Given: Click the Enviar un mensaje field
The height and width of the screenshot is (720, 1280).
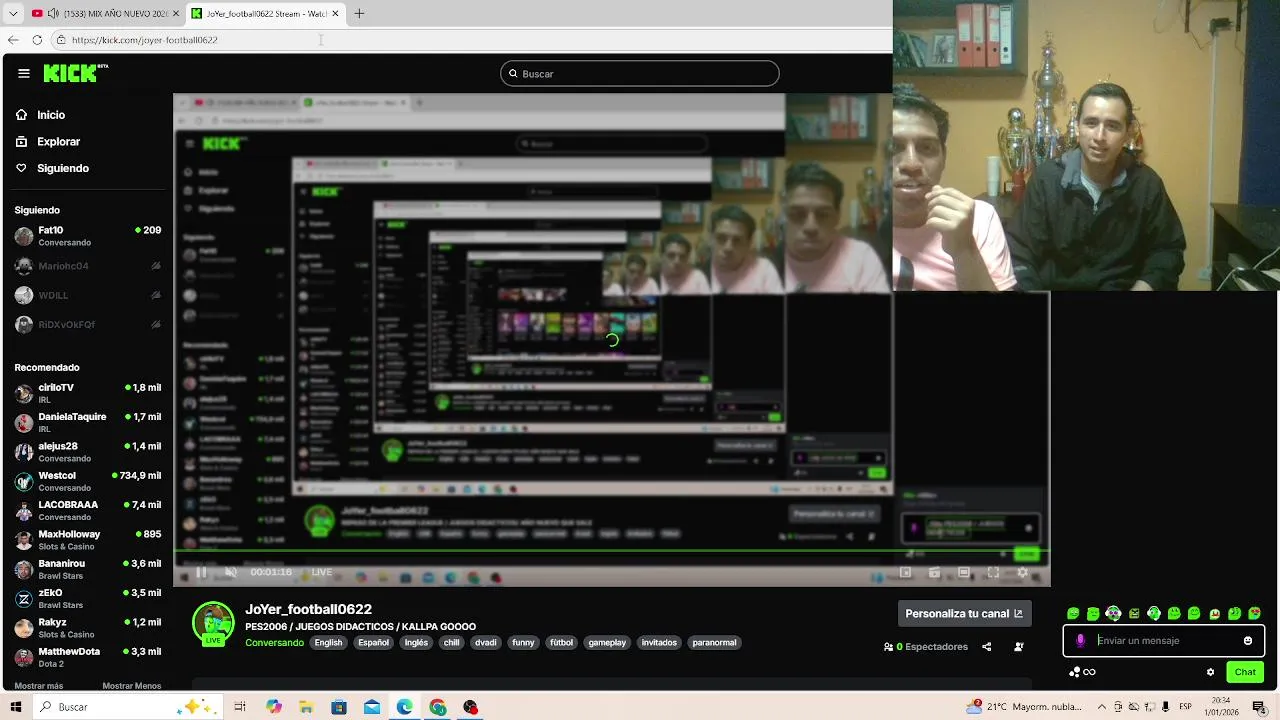Looking at the screenshot, I should (x=1165, y=641).
